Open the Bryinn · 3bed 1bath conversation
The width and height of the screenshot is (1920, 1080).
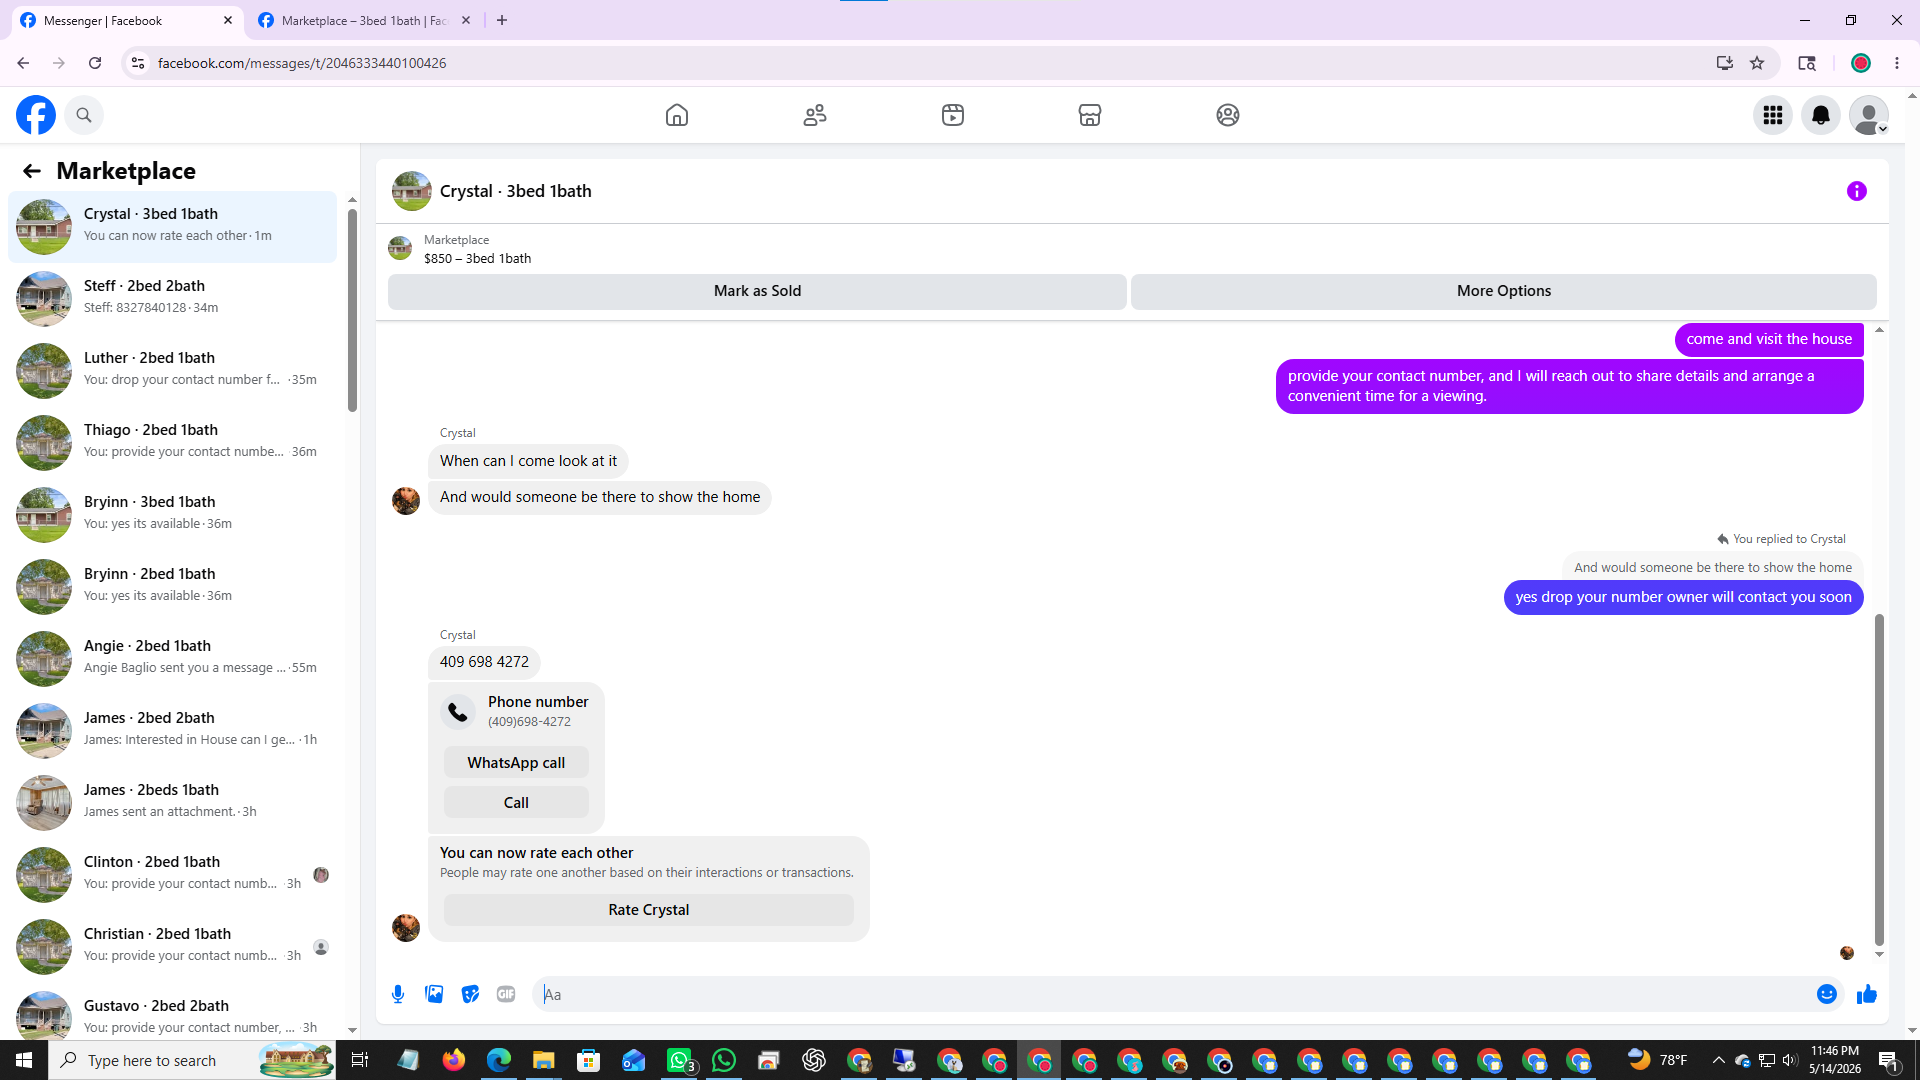coord(173,515)
